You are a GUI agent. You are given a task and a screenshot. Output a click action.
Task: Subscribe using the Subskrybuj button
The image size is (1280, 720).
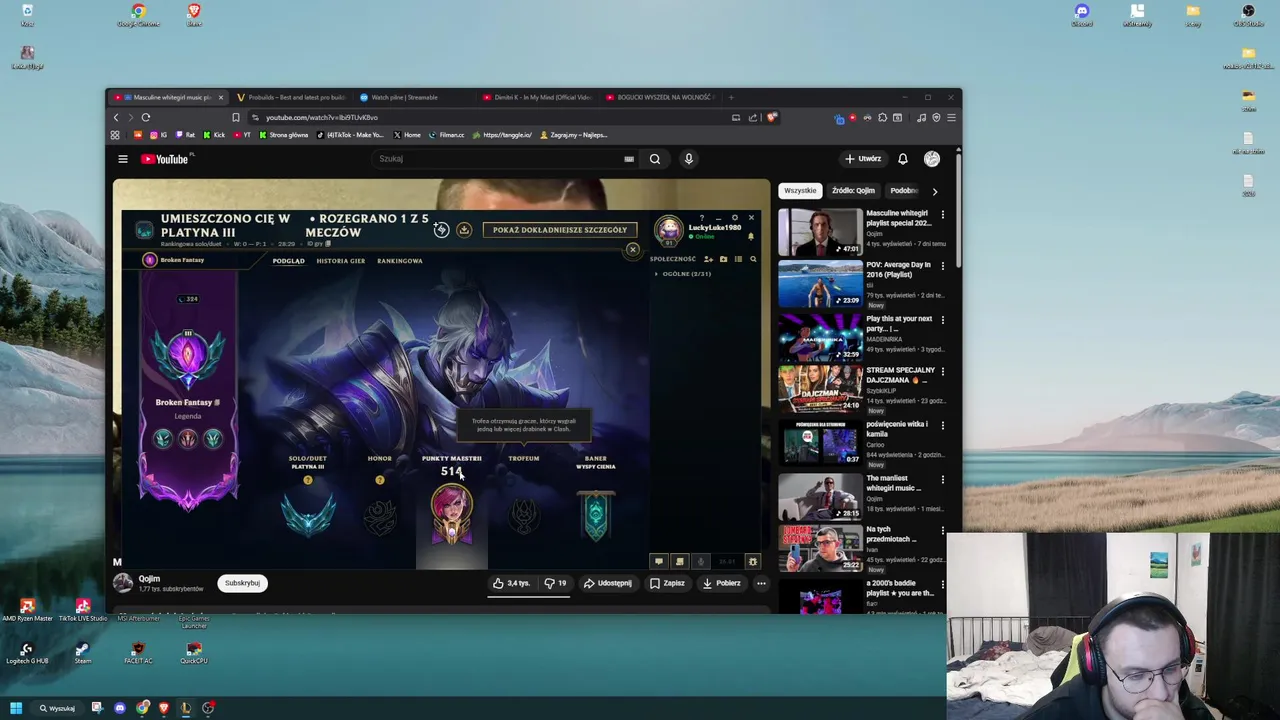point(242,583)
